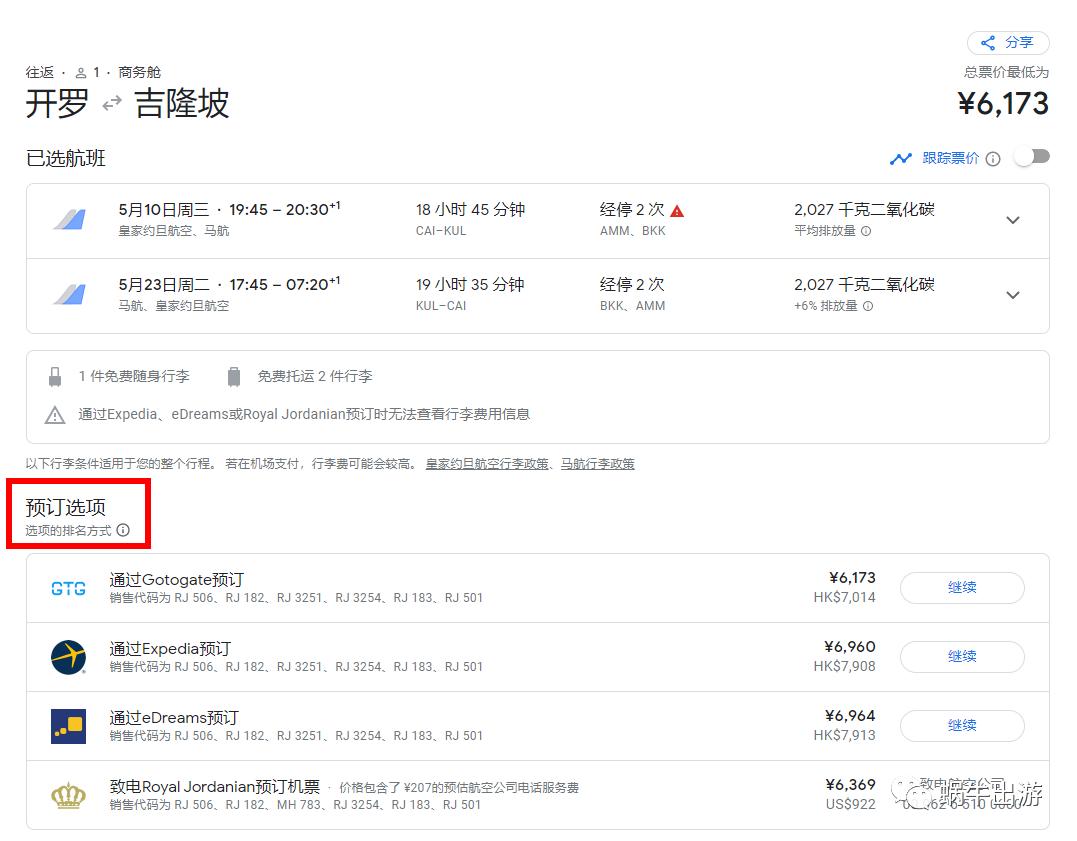Click the eDreams logo icon

pyautogui.click(x=67, y=726)
